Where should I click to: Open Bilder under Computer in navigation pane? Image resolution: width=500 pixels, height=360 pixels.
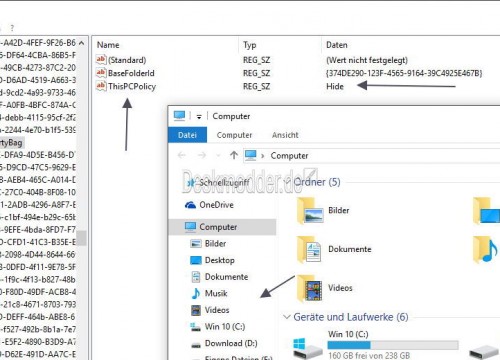[x=215, y=244]
